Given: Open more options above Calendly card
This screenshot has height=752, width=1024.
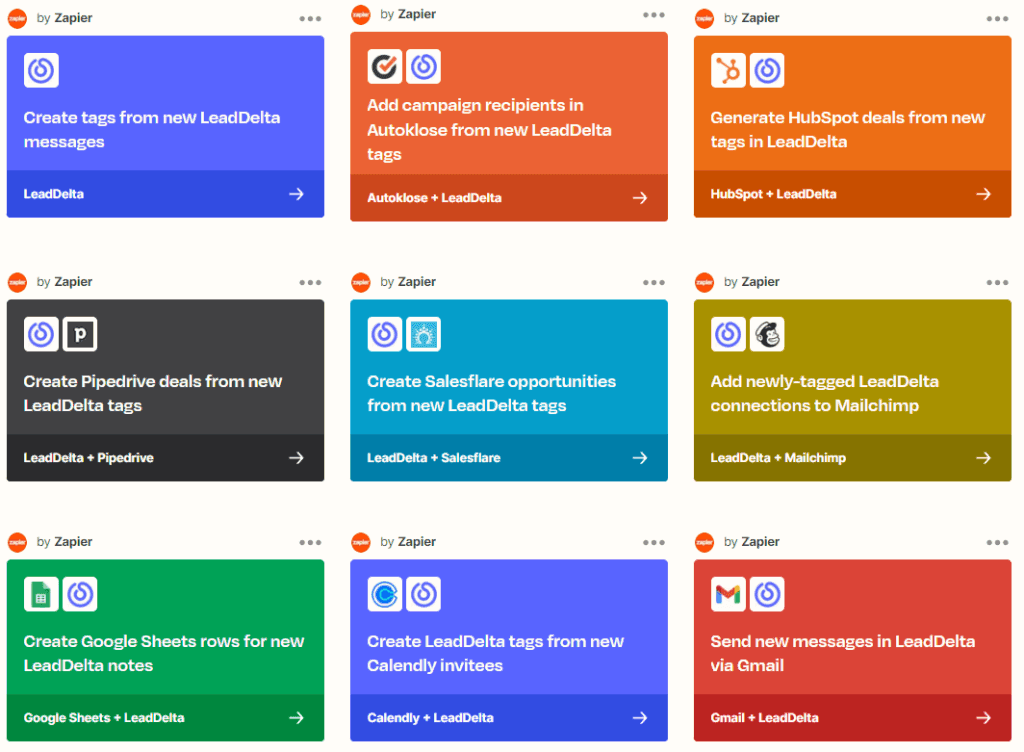Looking at the screenshot, I should click(654, 542).
